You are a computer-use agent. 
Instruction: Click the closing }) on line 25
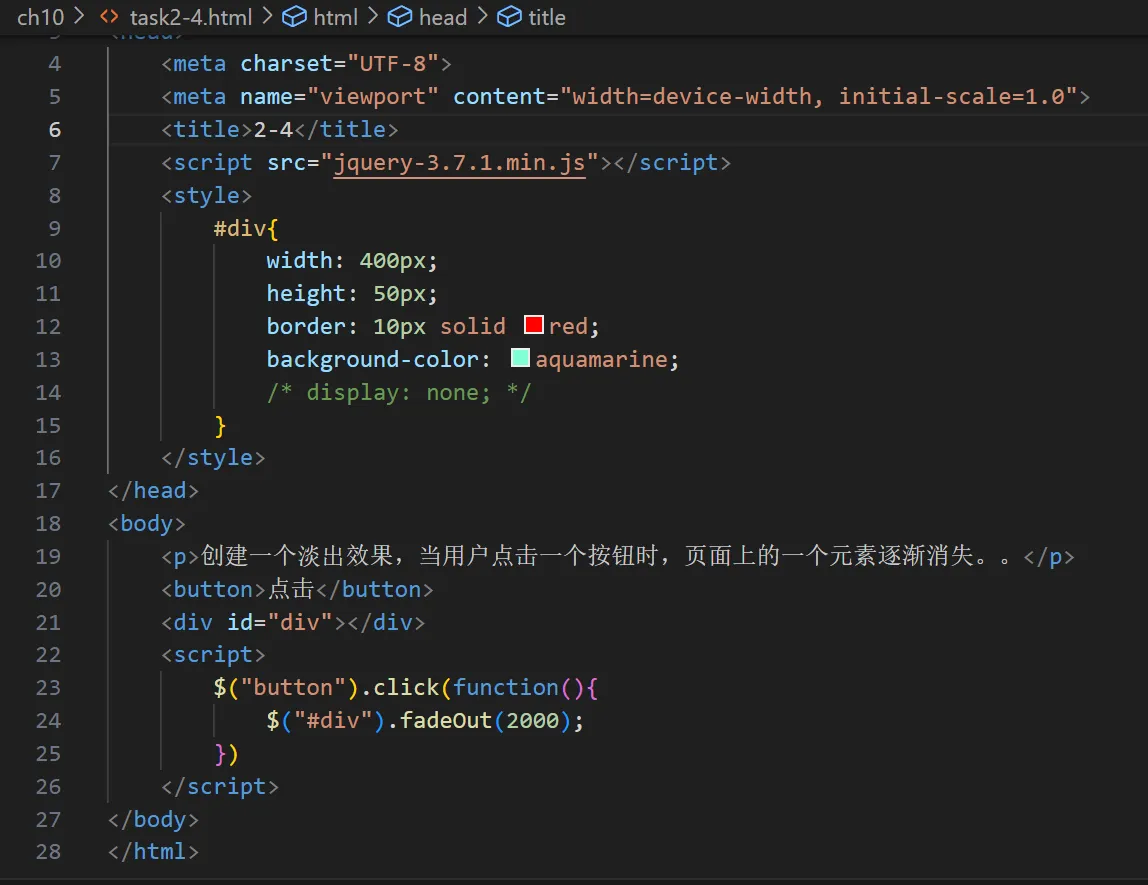226,753
